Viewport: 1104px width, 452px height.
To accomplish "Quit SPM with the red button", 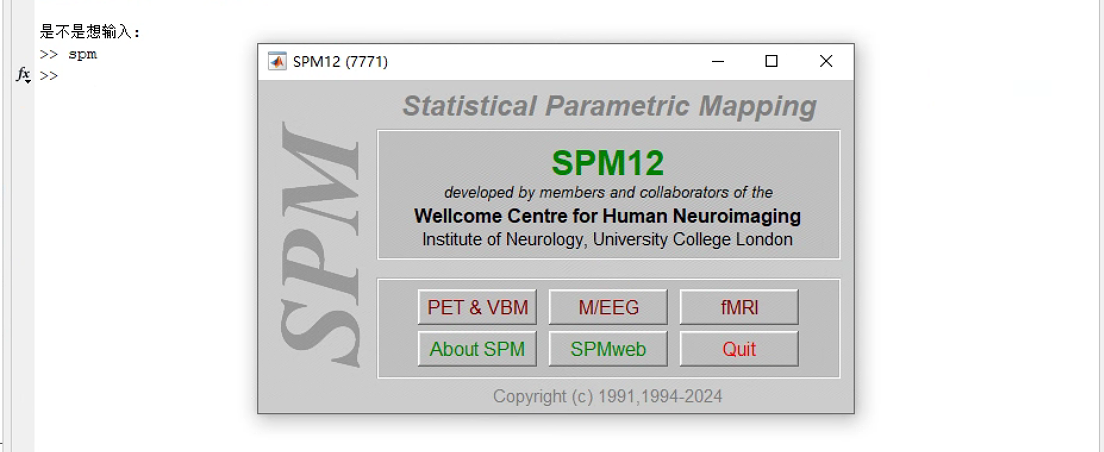I will 739,349.
